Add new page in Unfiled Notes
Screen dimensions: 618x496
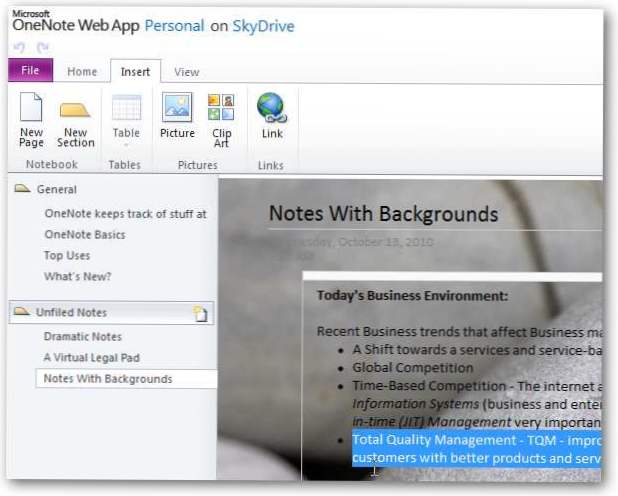[x=201, y=314]
